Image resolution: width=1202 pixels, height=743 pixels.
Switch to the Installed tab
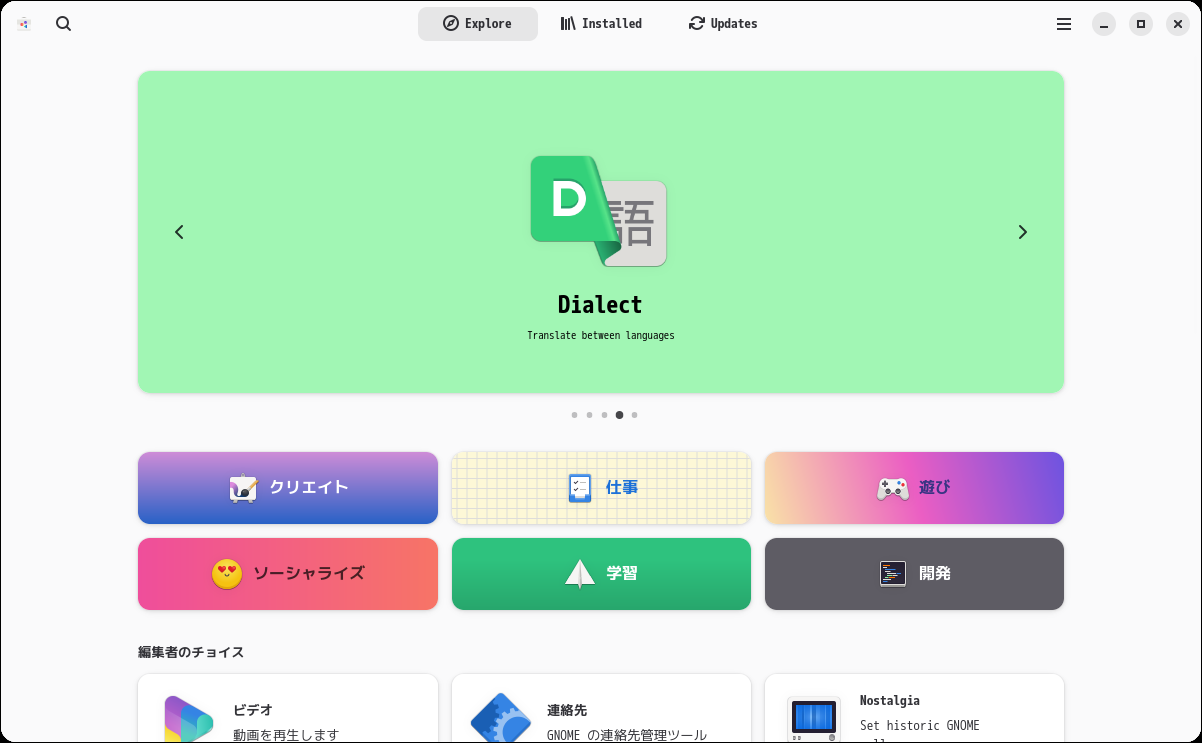pos(601,24)
